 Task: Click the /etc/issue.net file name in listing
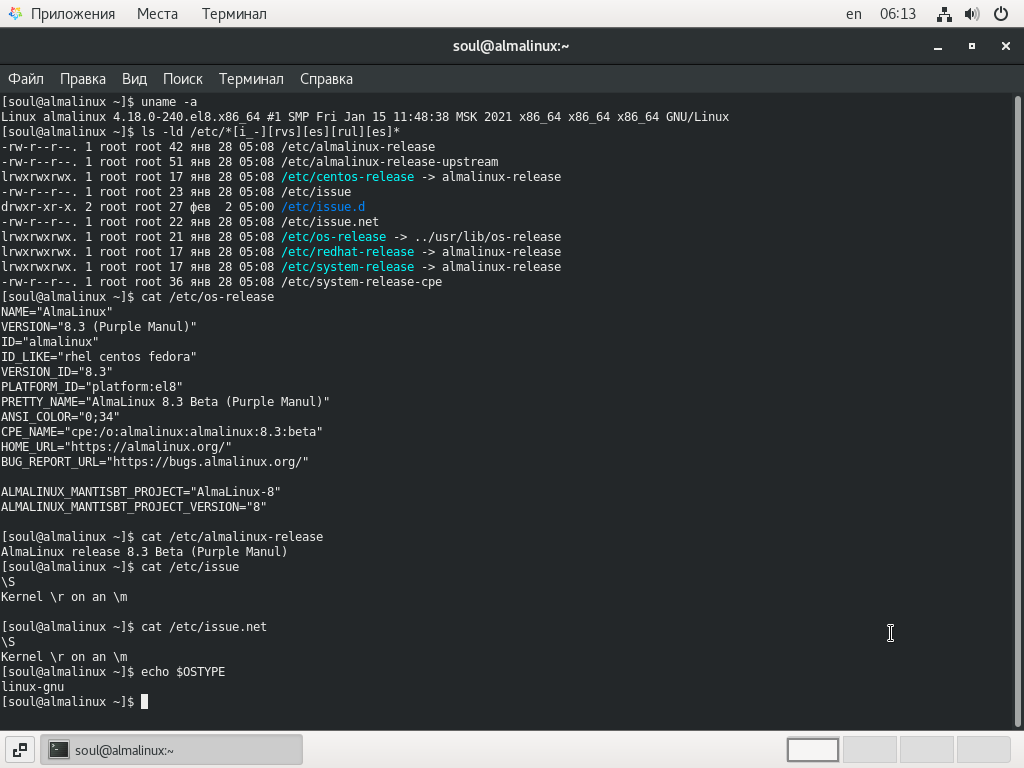coord(330,222)
